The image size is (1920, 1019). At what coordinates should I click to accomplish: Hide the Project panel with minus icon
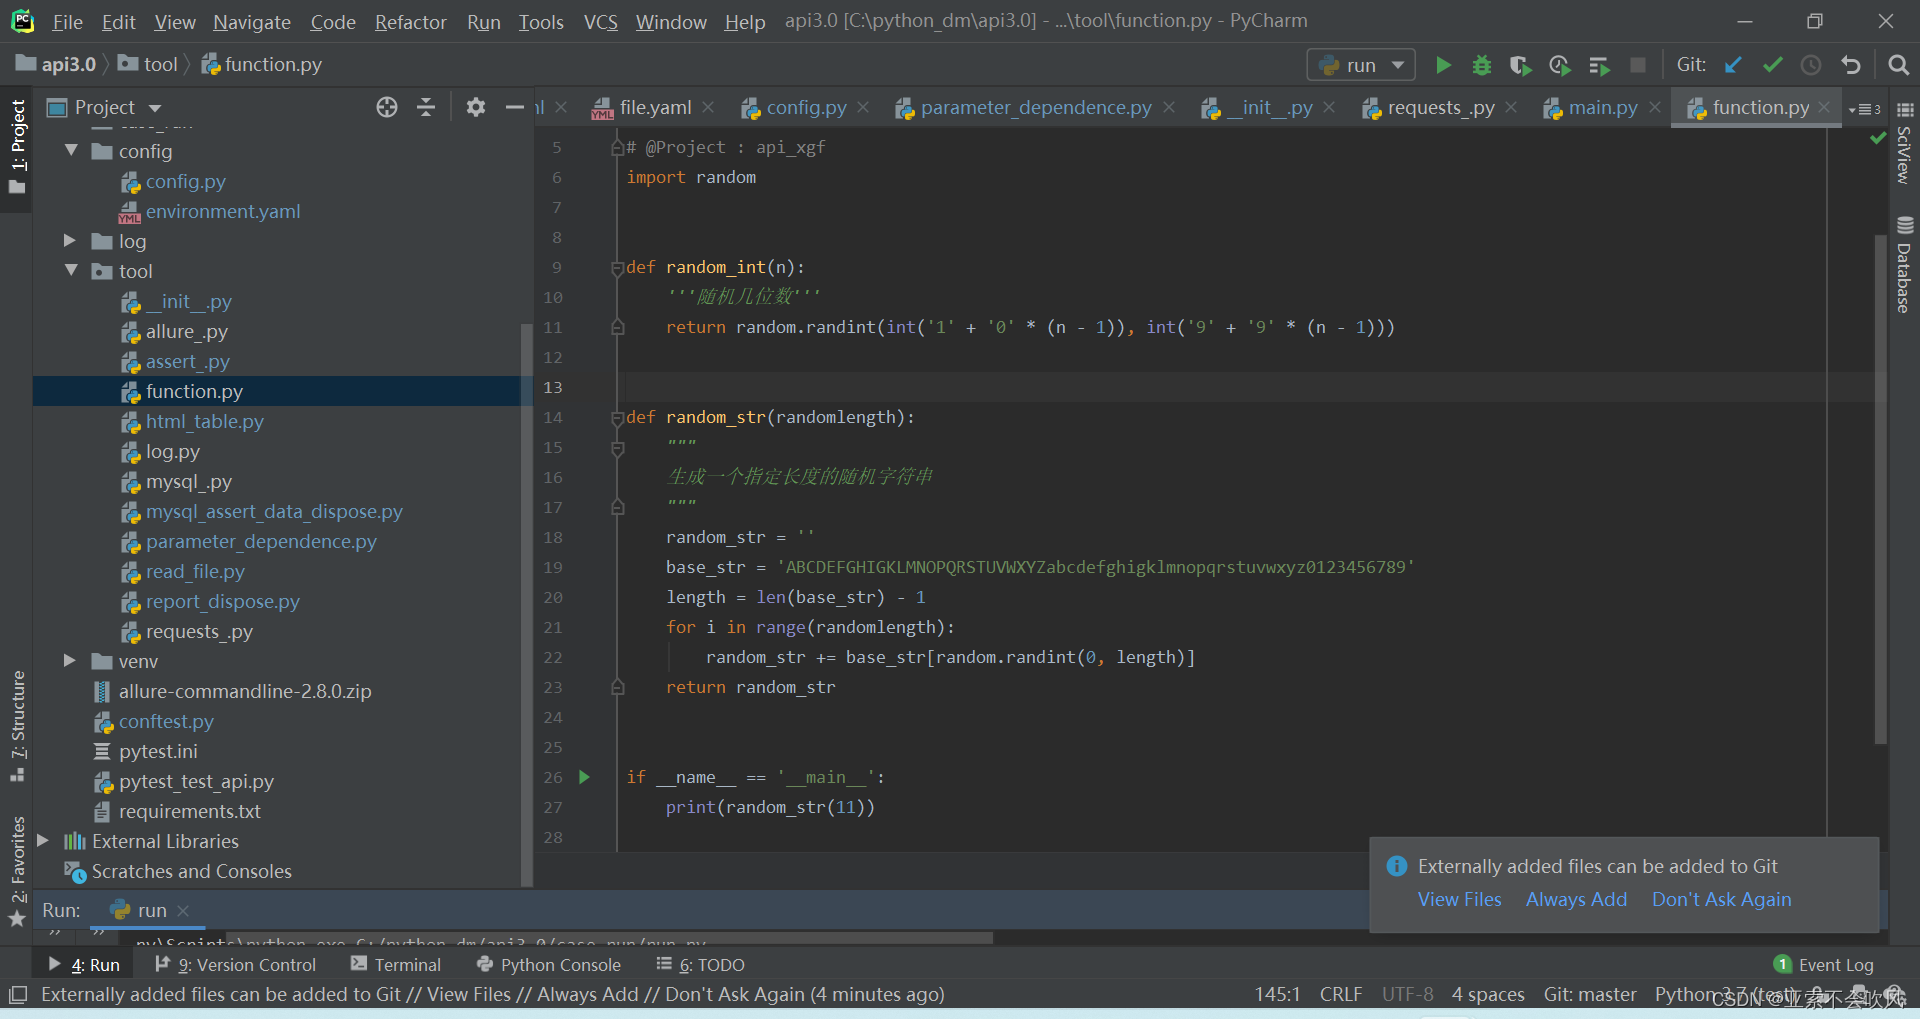(x=514, y=107)
